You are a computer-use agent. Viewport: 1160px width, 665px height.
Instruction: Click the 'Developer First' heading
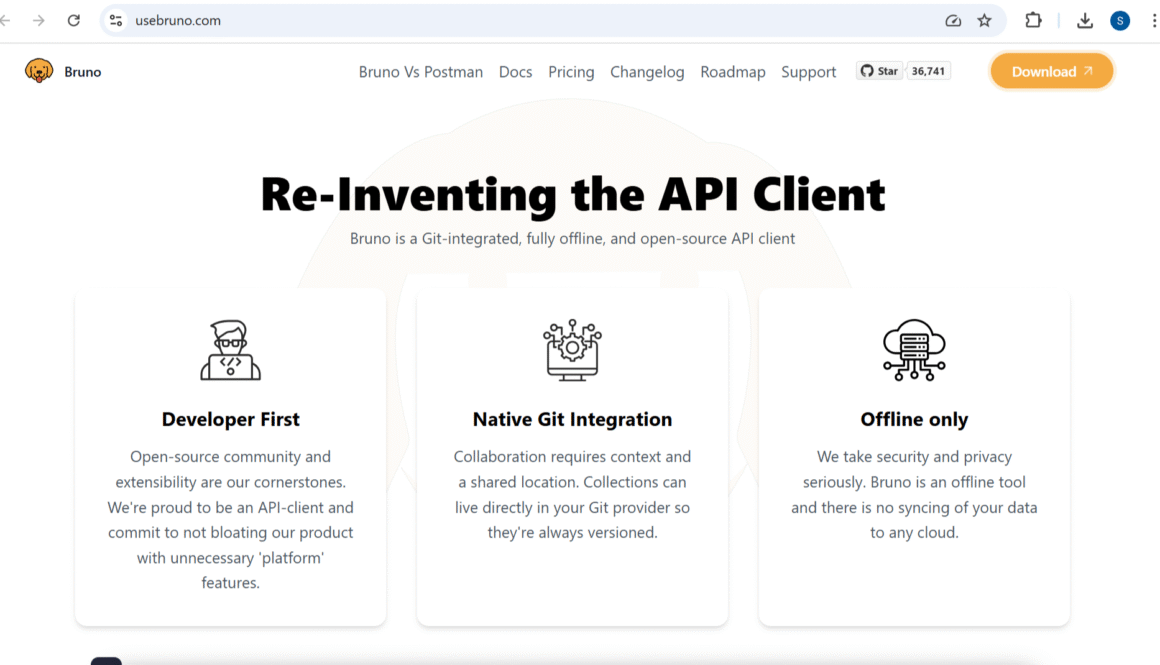[x=231, y=419]
